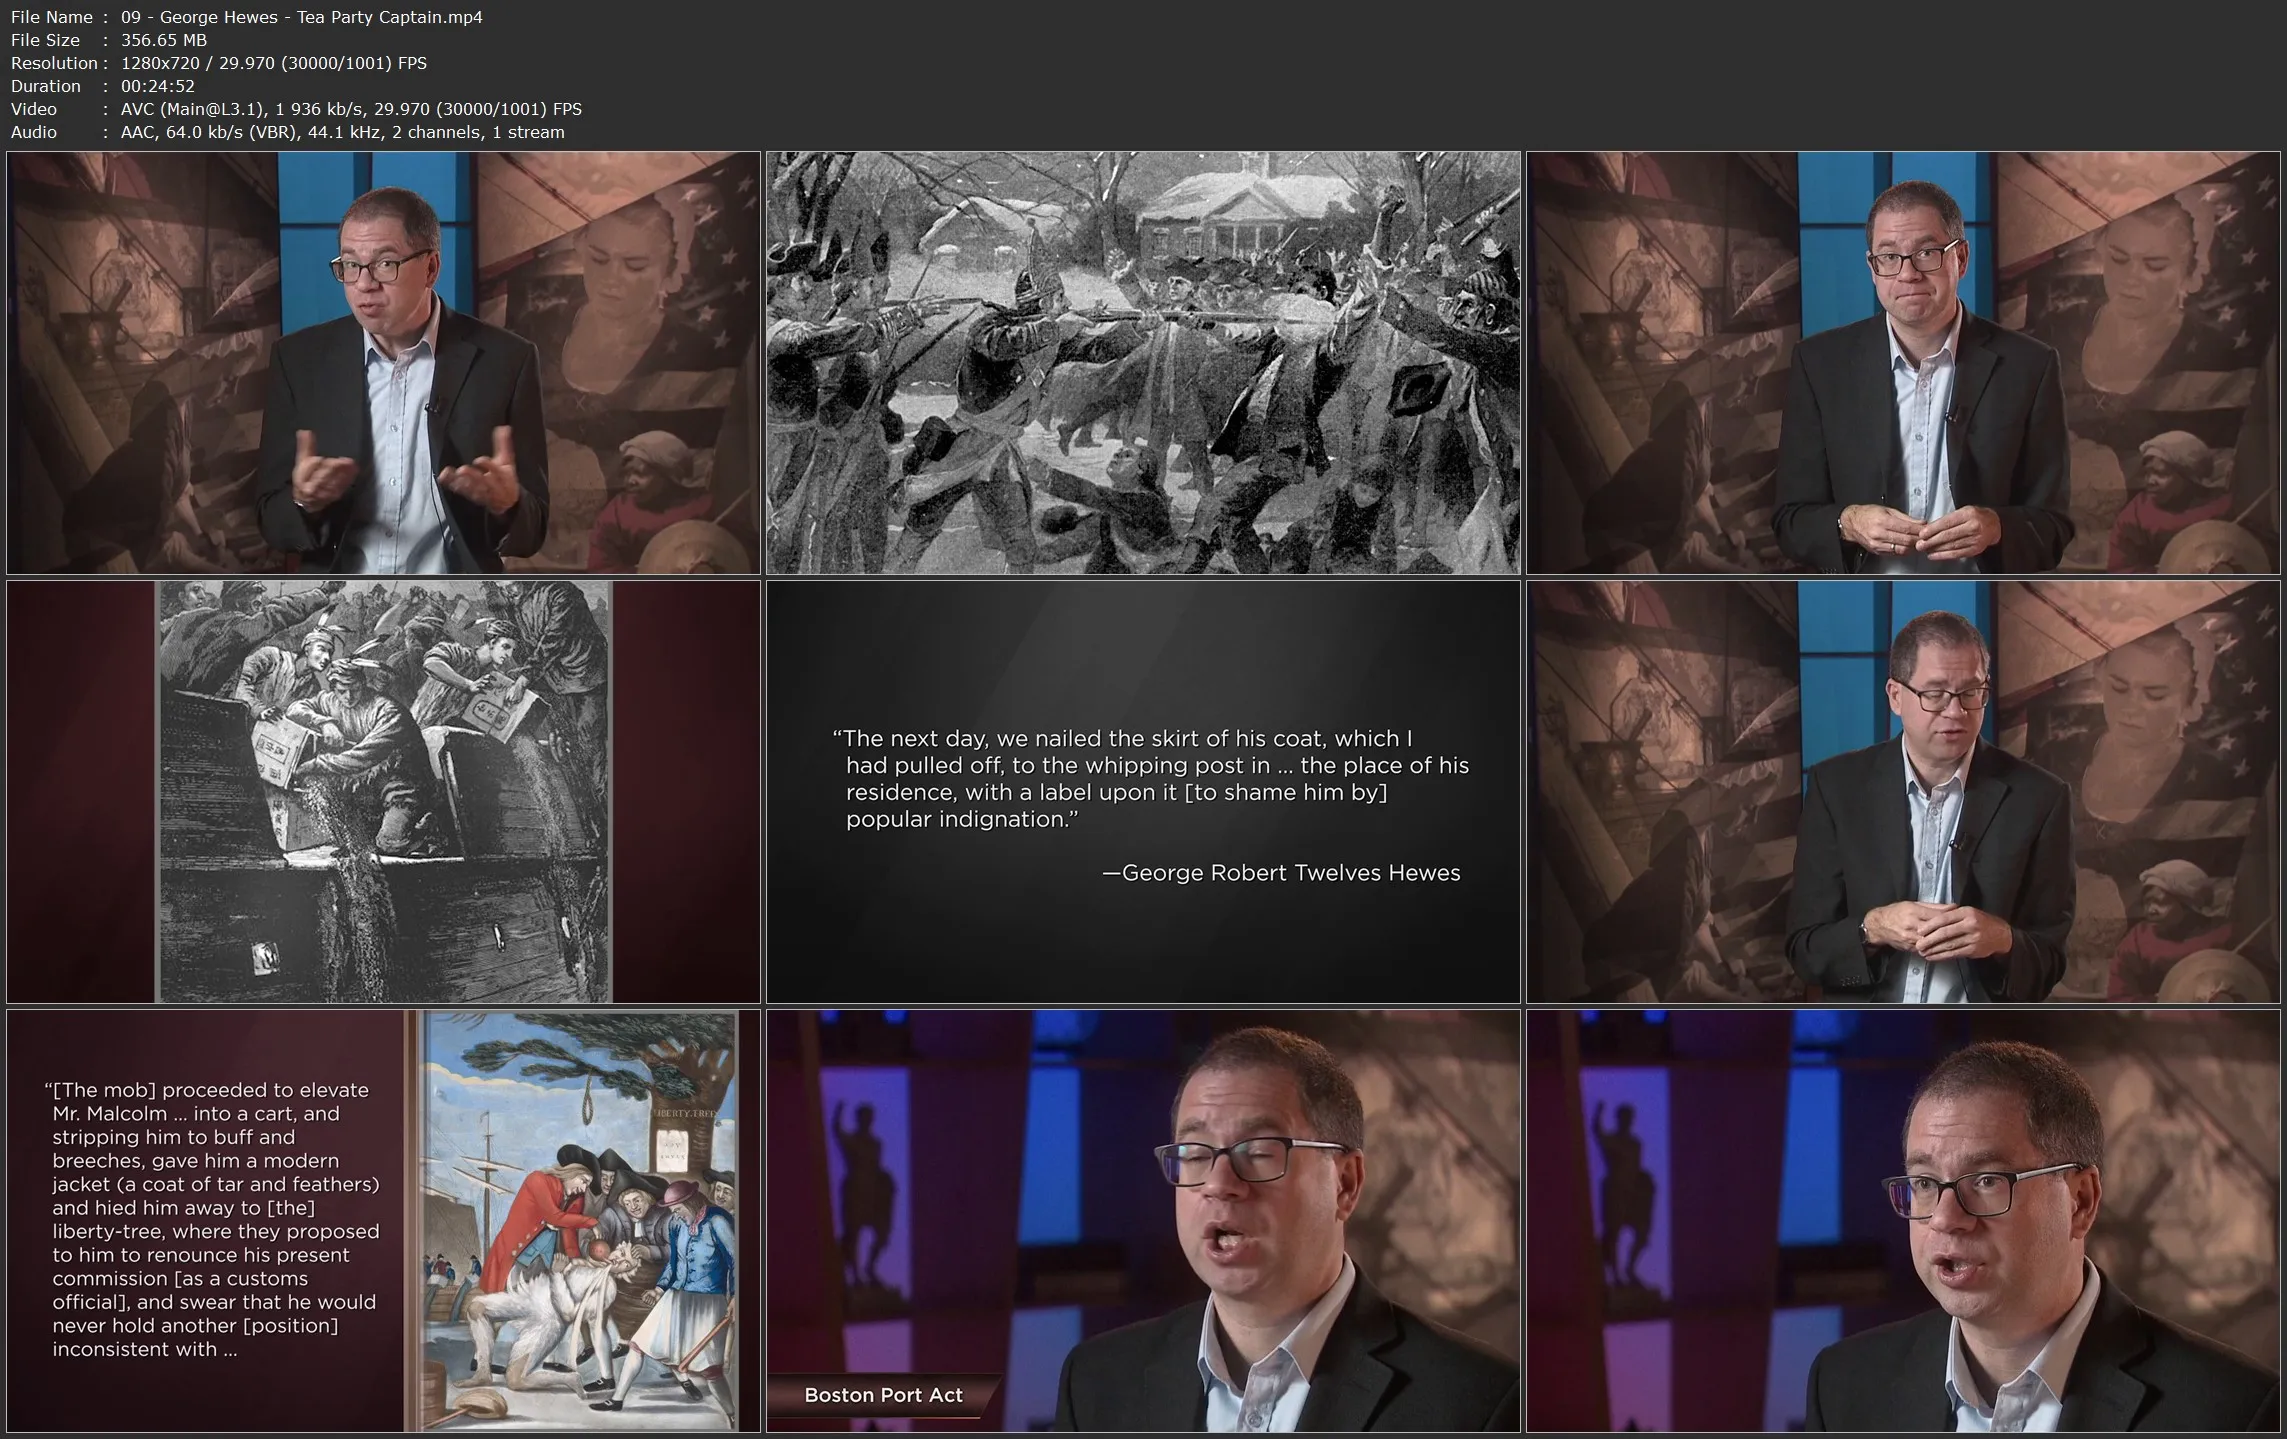Image resolution: width=2287 pixels, height=1439 pixels.
Task: Click the audio line starting "AAC, 64.0 kb/s"
Action: tap(342, 132)
